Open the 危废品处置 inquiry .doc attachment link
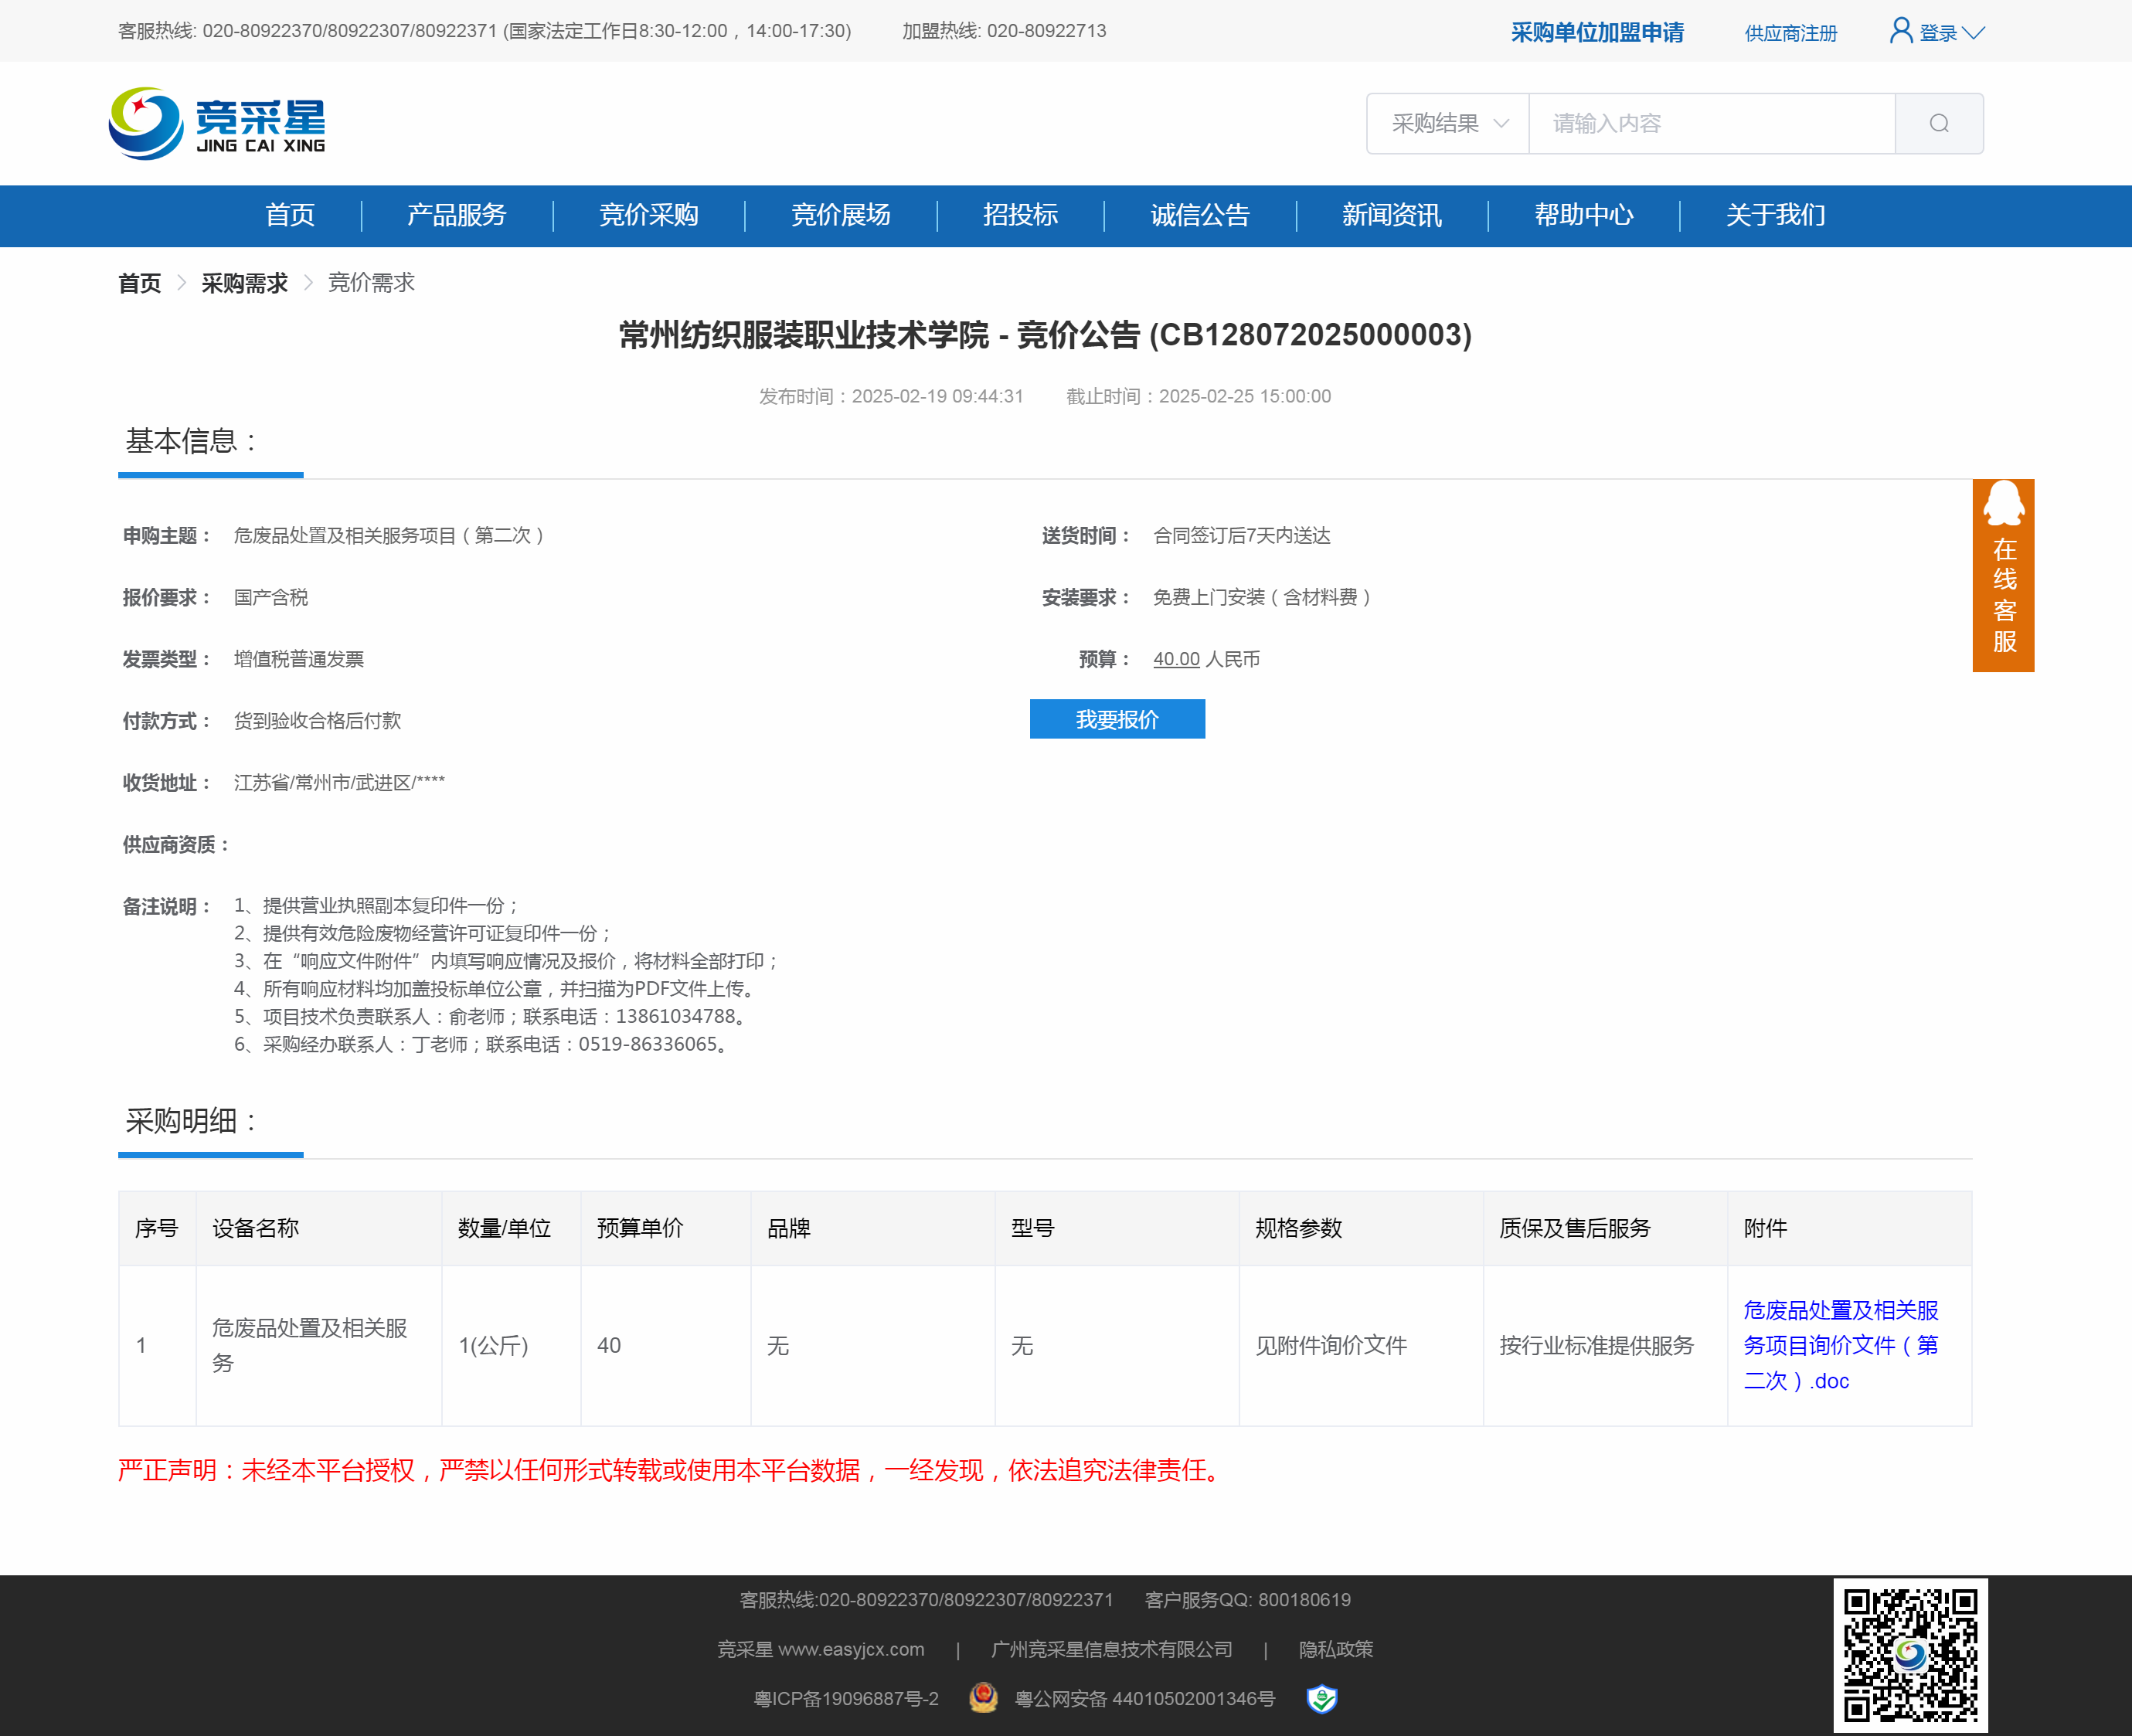2132x1736 pixels. coord(1839,1344)
